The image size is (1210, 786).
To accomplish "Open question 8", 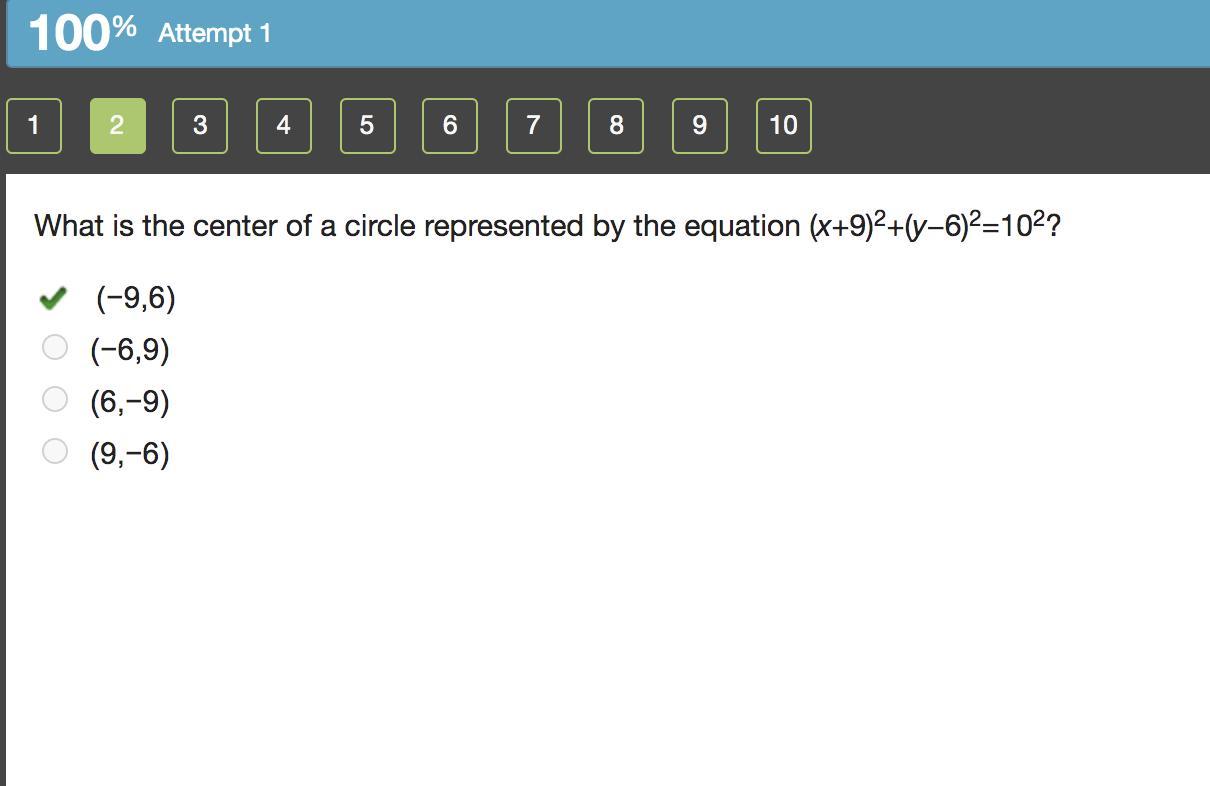I will pyautogui.click(x=616, y=126).
